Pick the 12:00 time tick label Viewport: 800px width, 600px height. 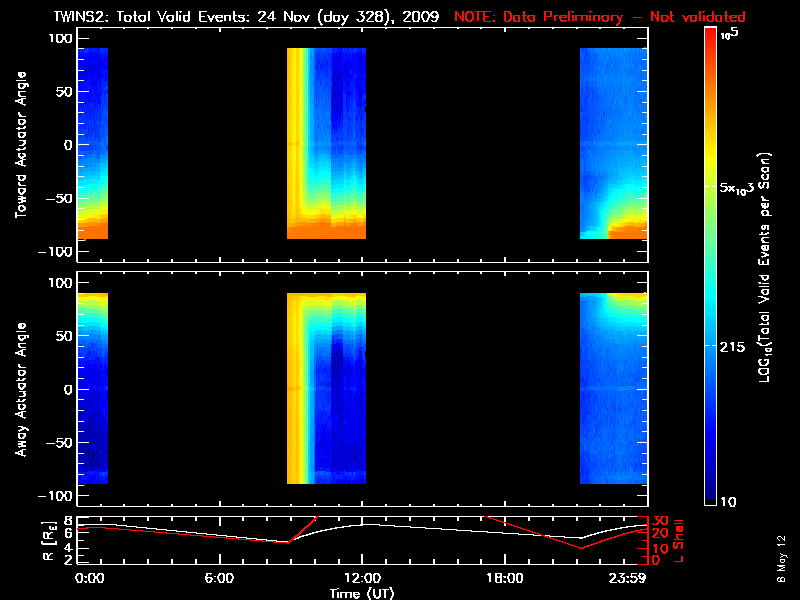(x=361, y=579)
